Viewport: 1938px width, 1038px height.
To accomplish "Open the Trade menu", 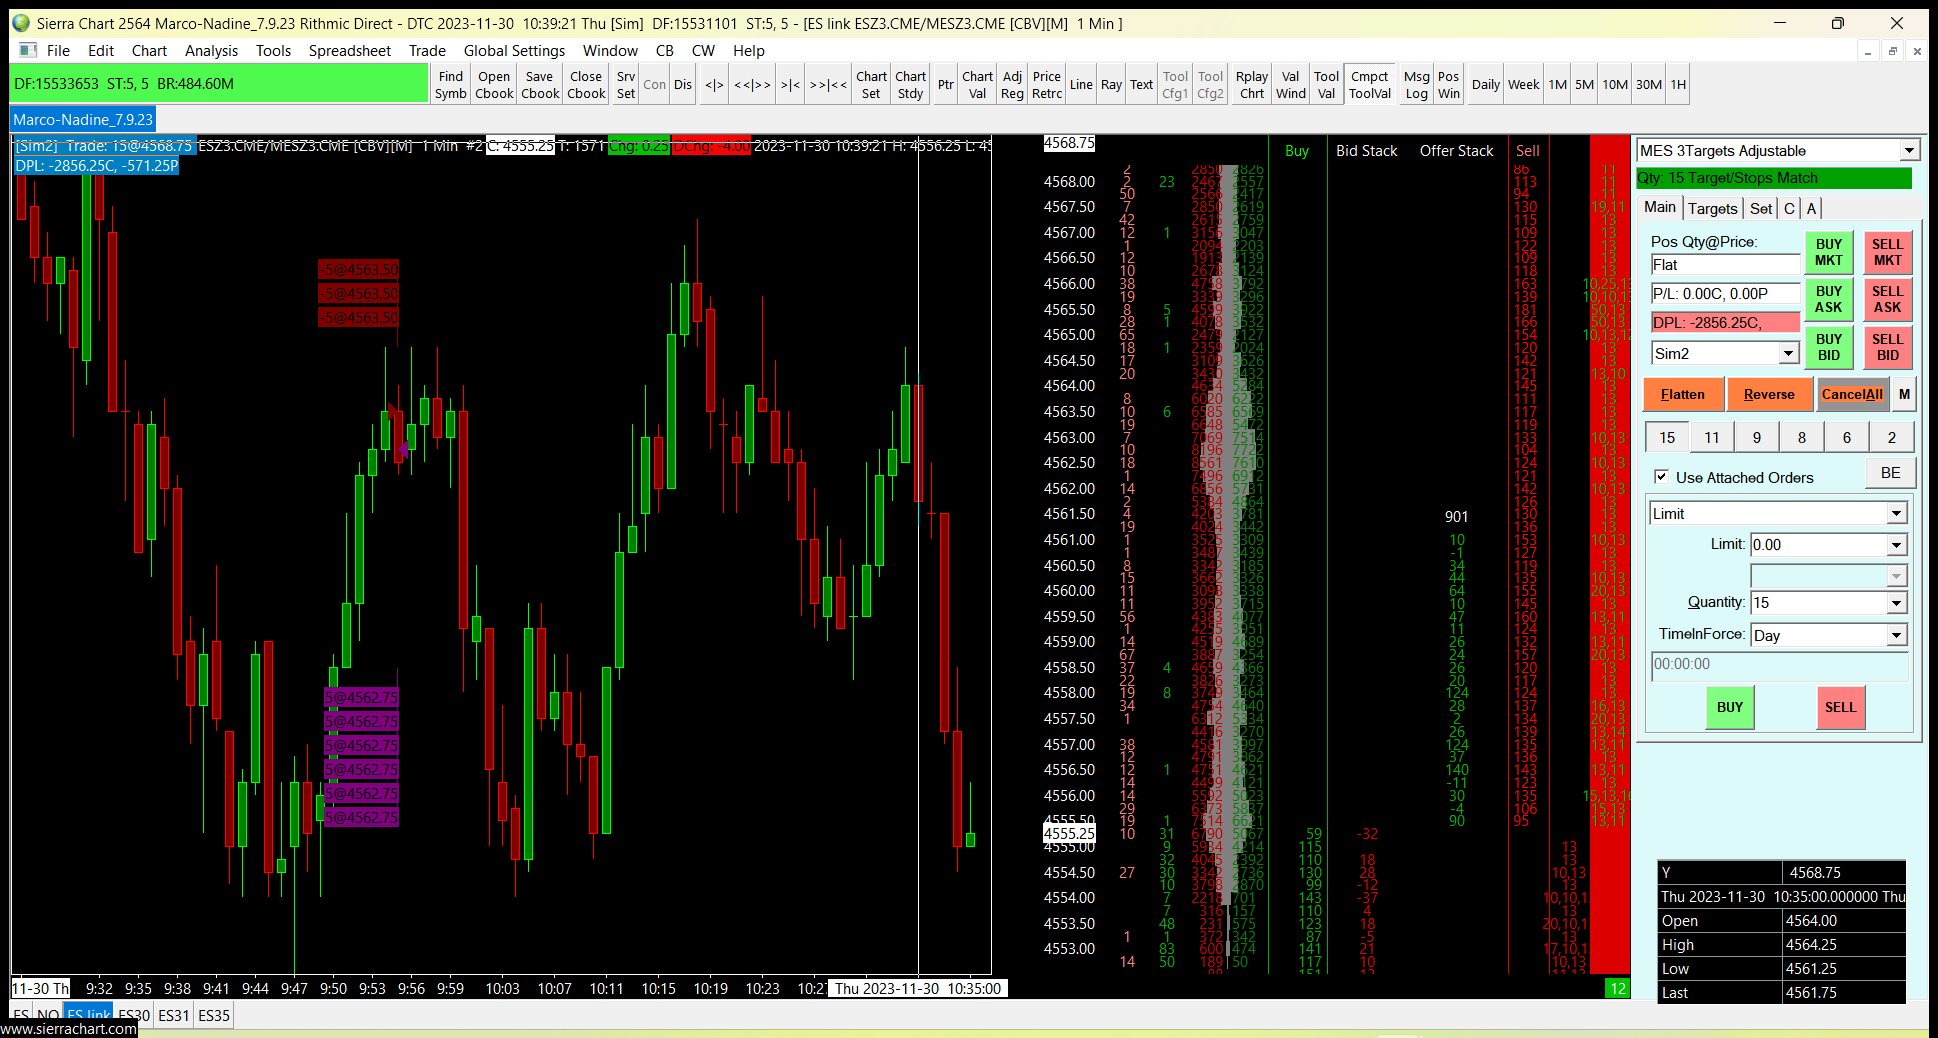I will pyautogui.click(x=427, y=51).
